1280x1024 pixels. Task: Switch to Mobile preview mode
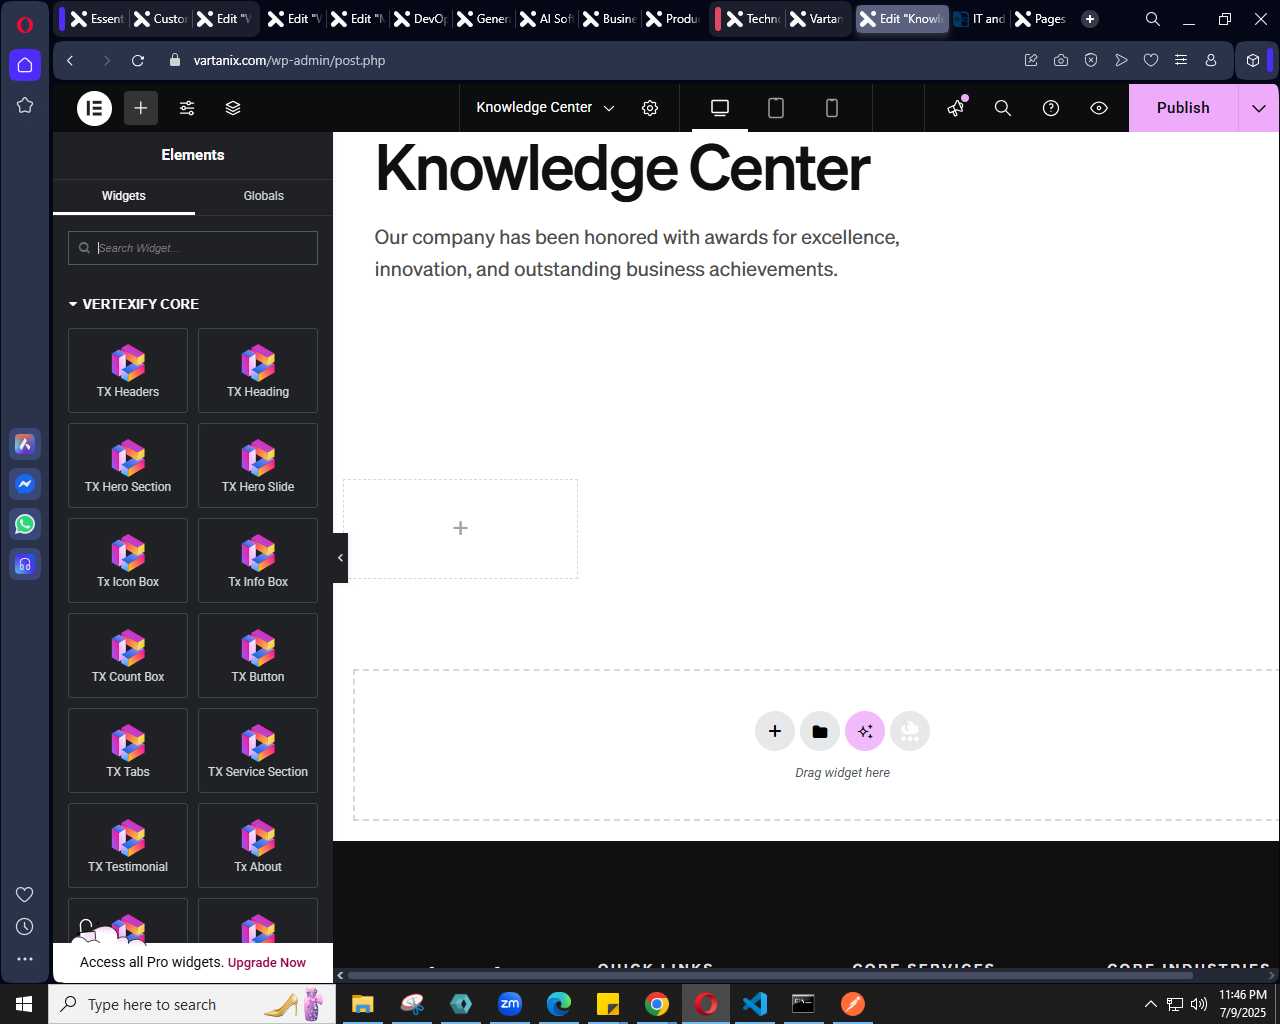click(832, 108)
